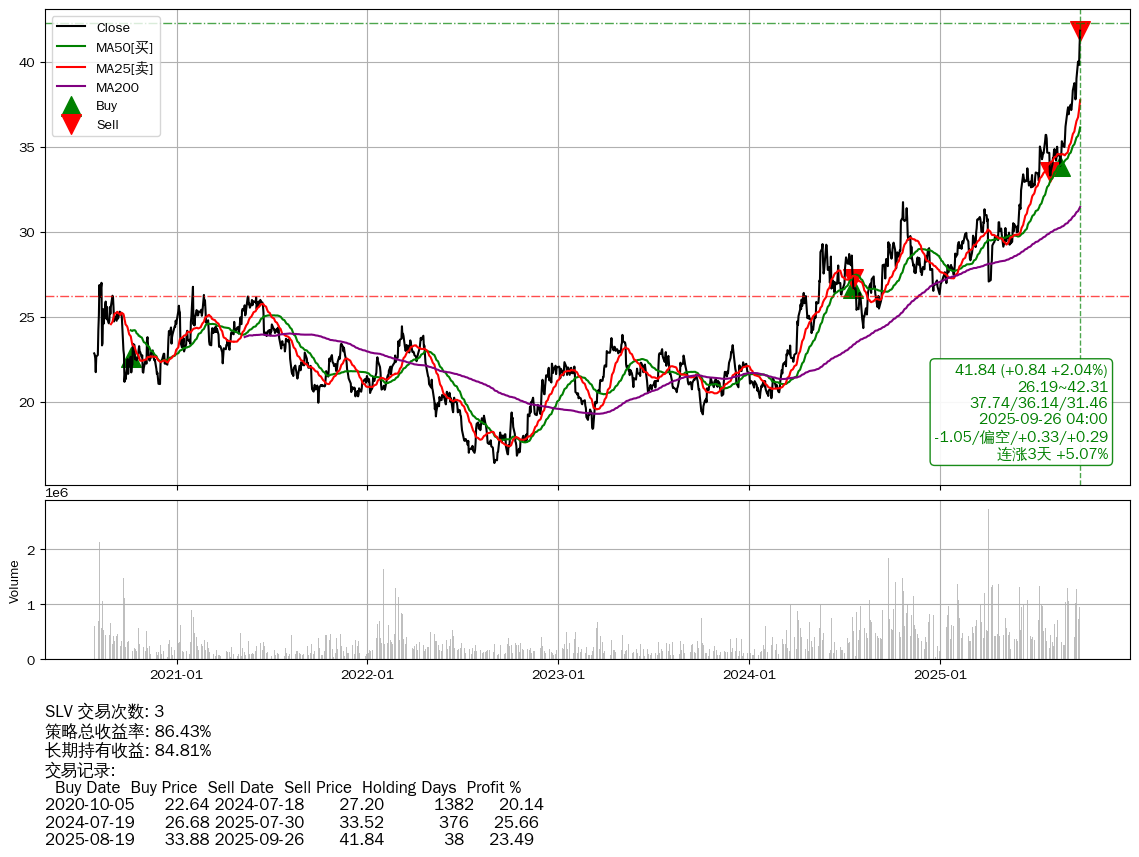Click the Sell marker at the chart's peak
This screenshot has height=857, width=1139.
1080,32
